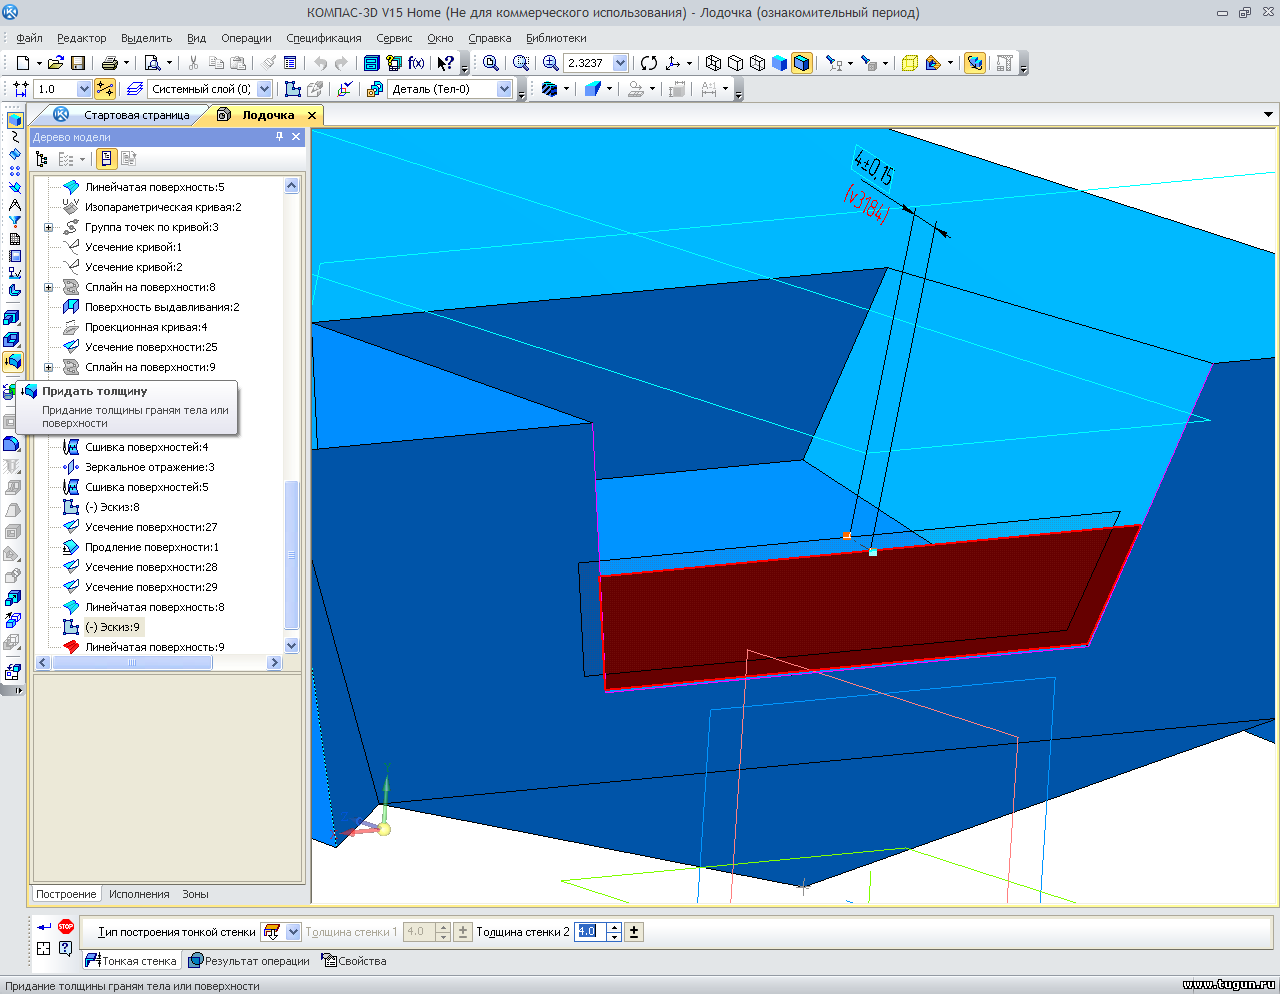This screenshot has width=1280, height=994.
Task: Click the rotate view icon
Action: (x=649, y=63)
